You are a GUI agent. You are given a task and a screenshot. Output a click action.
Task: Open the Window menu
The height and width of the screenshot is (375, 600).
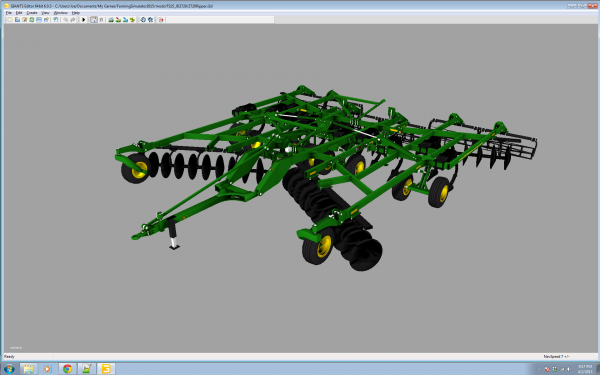(x=60, y=13)
